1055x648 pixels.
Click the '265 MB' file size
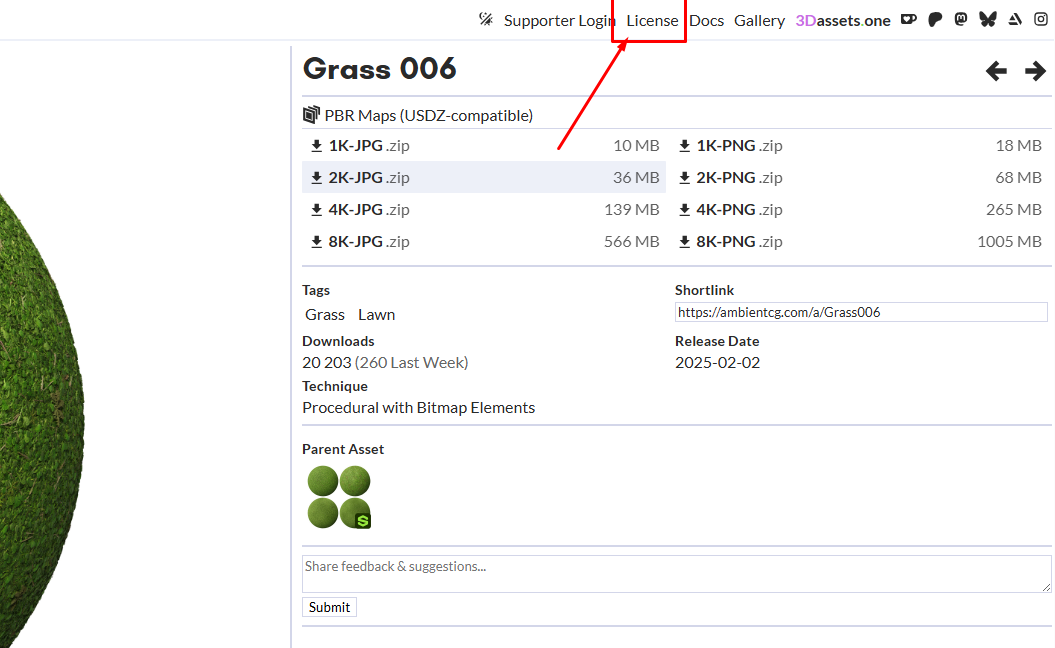pos(1014,209)
